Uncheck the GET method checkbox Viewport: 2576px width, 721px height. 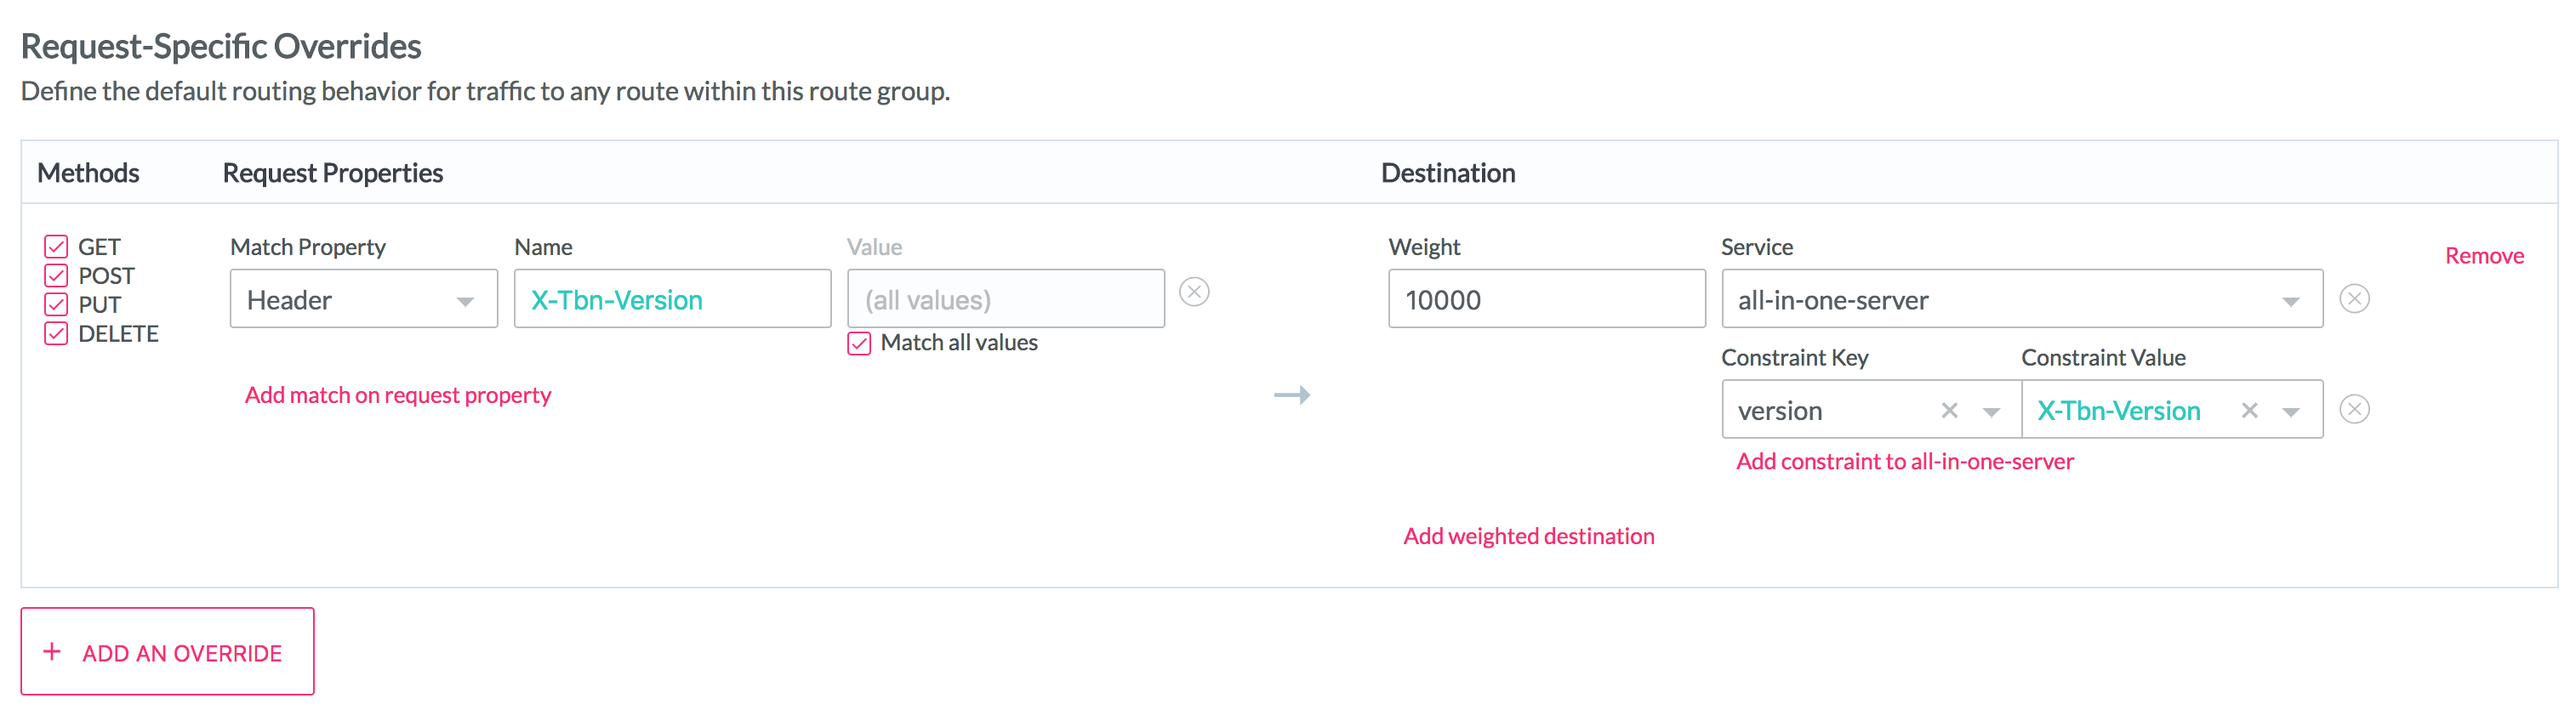[56, 246]
